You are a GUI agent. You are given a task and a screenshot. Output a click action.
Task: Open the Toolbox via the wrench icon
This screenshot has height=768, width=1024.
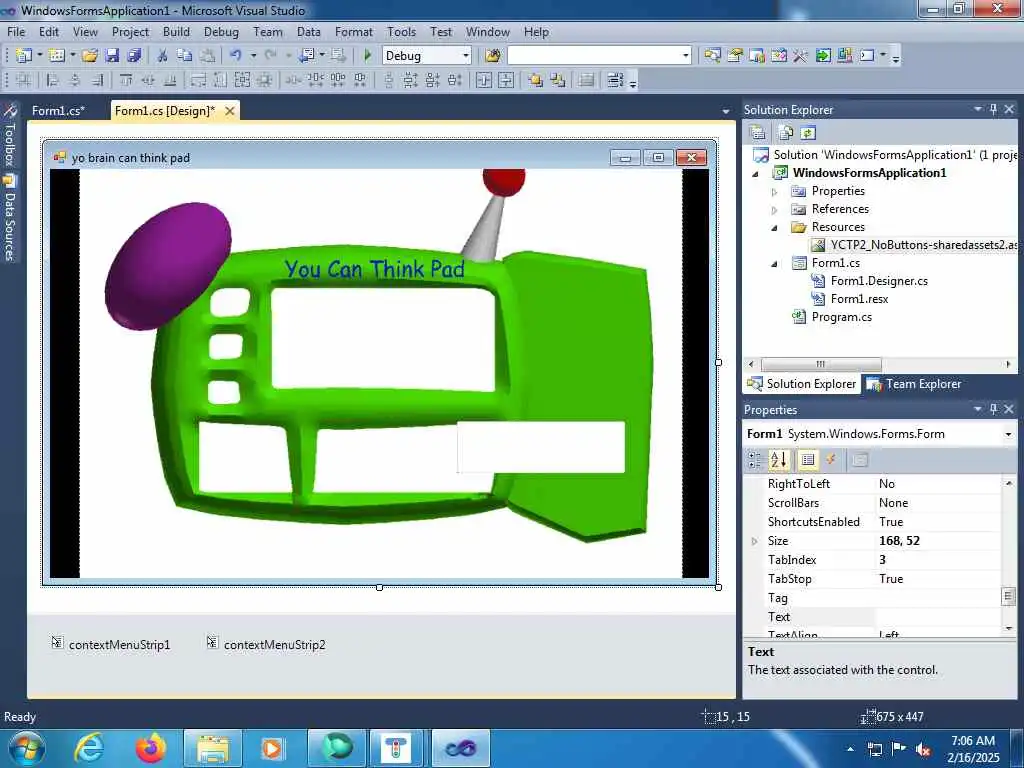click(x=801, y=56)
